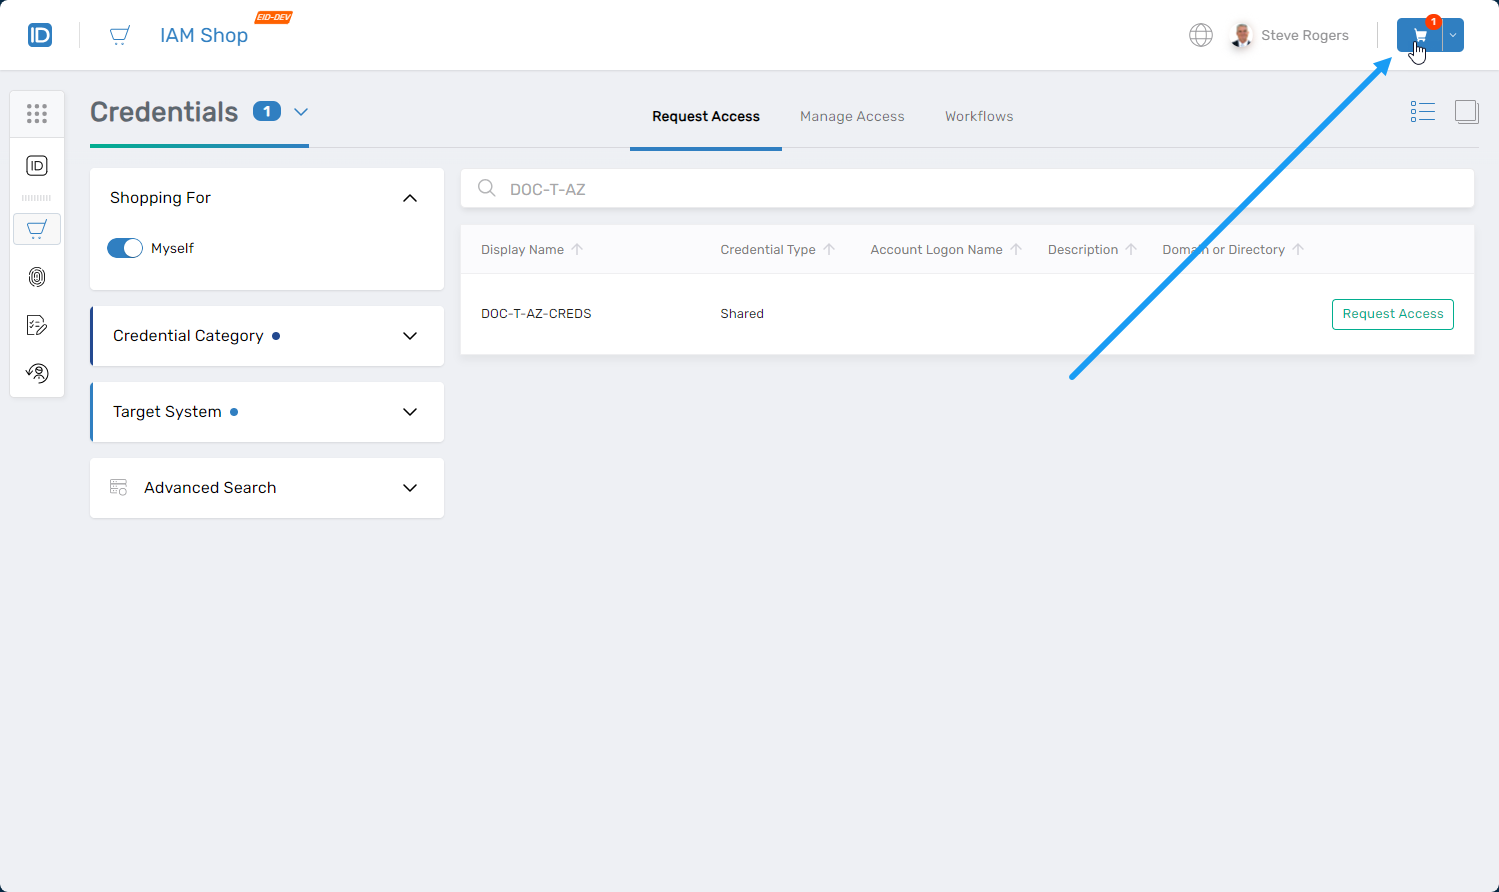Open the Credentials dropdown chevron

pos(301,112)
